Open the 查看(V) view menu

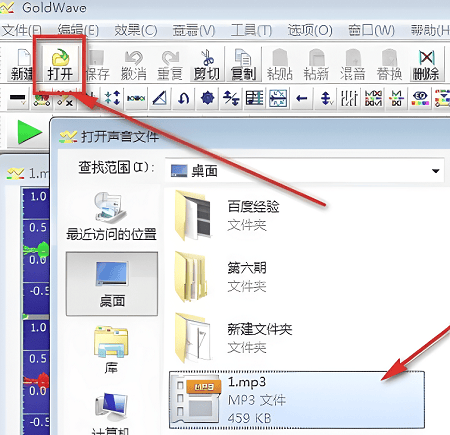[x=194, y=31]
